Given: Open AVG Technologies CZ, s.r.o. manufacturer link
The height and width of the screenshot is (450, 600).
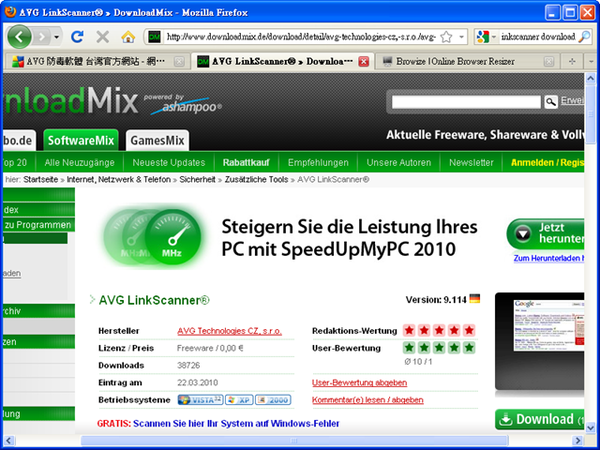Looking at the screenshot, I should (x=229, y=331).
